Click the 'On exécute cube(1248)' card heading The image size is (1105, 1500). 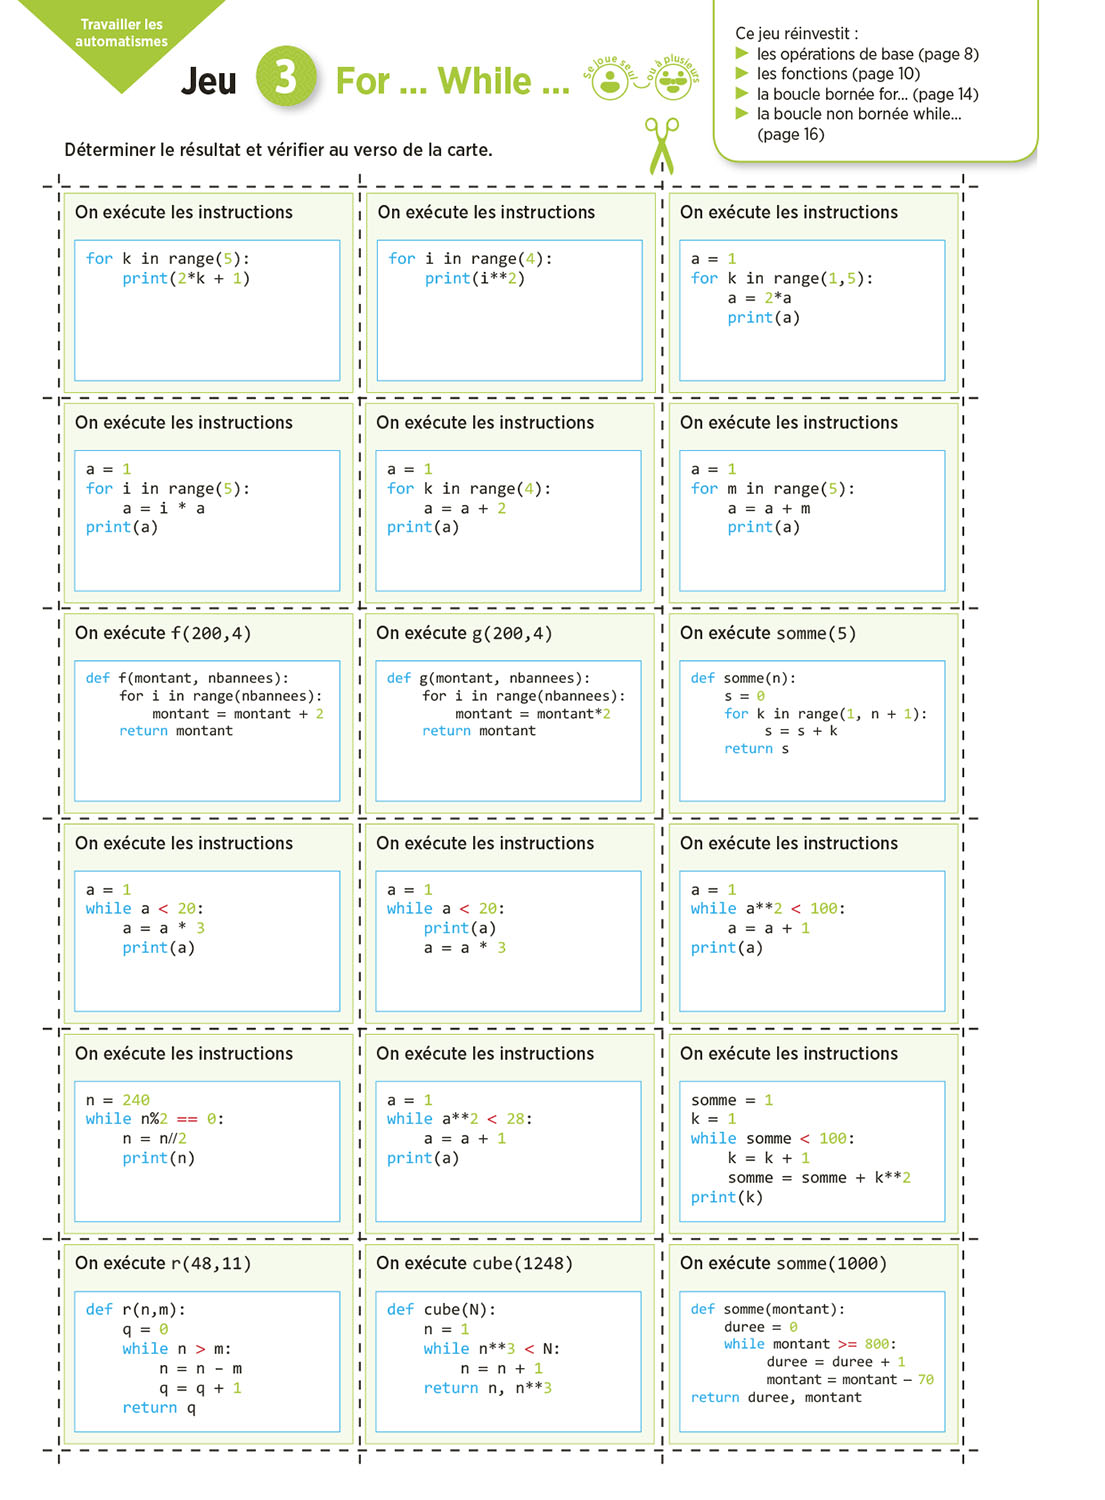pos(474,1264)
